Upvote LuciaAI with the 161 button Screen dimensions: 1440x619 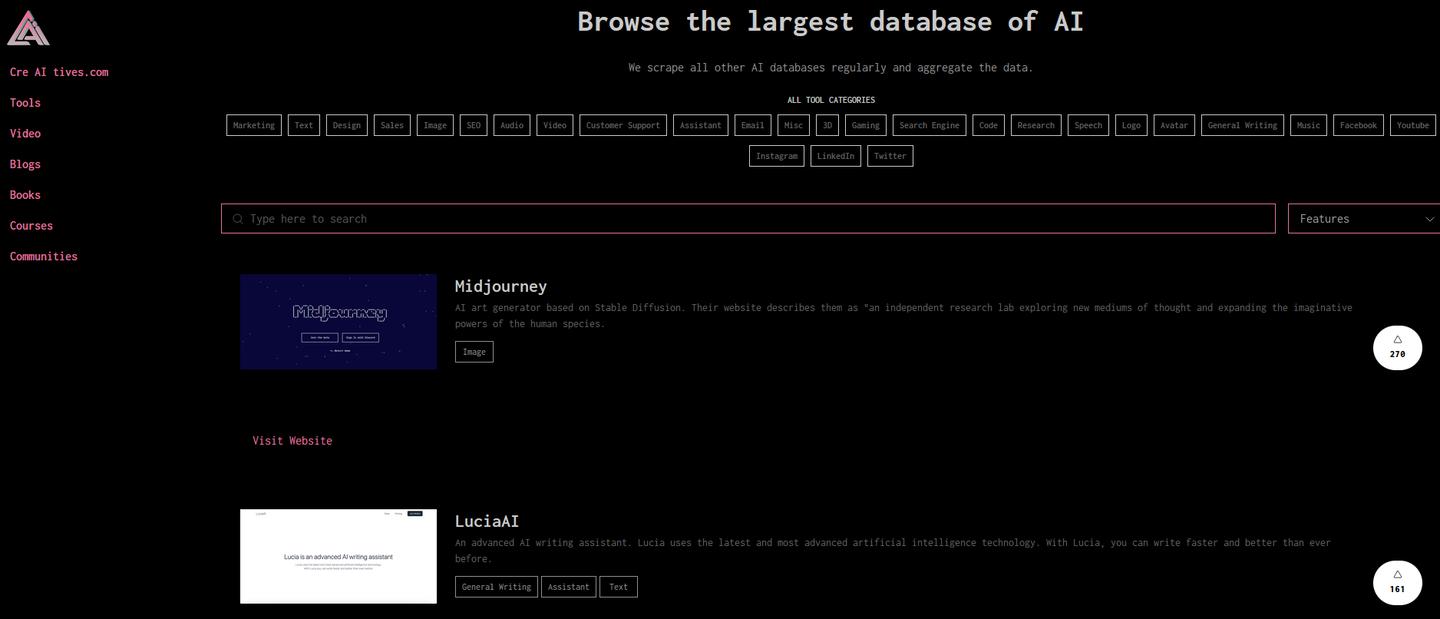(x=1397, y=582)
